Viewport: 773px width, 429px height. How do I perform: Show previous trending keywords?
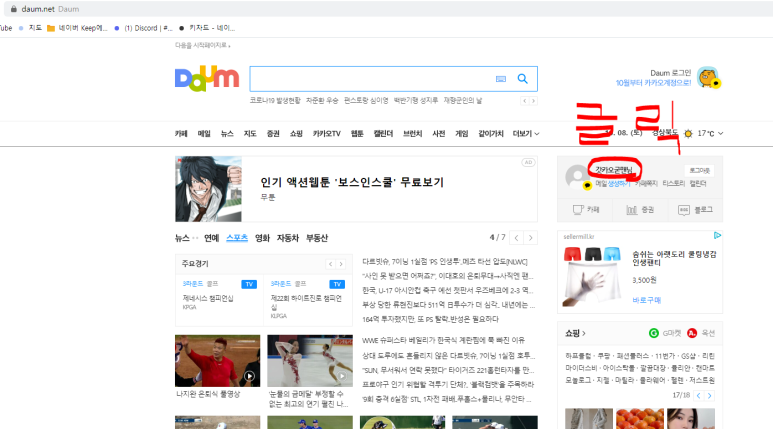click(x=525, y=101)
